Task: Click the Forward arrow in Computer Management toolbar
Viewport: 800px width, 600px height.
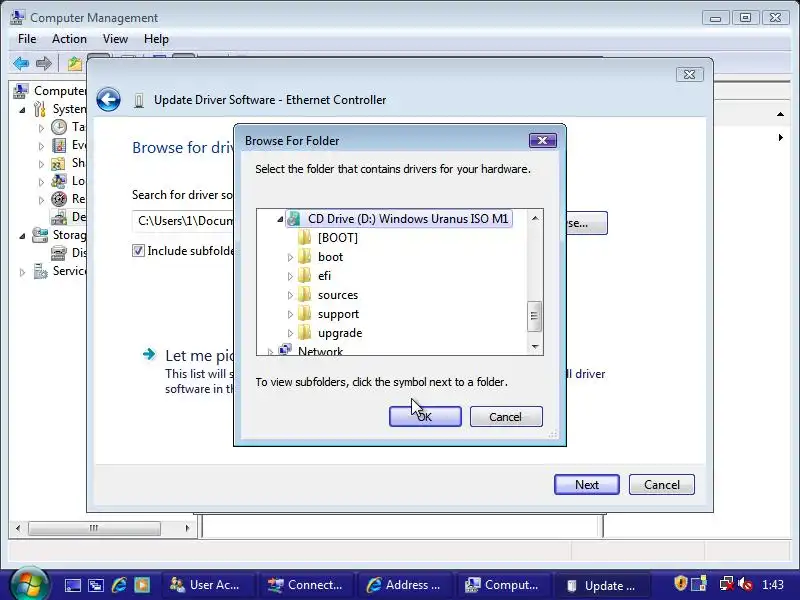Action: point(44,64)
